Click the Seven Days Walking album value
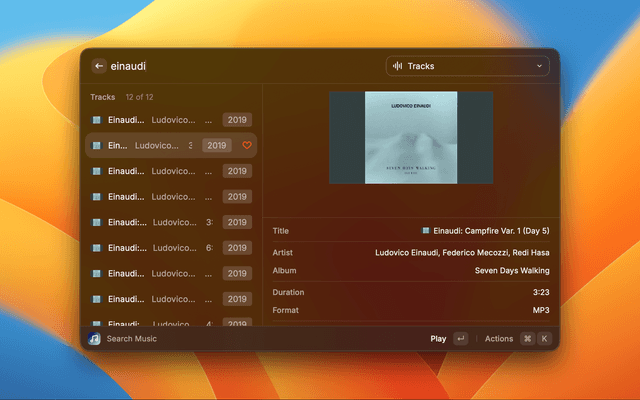This screenshot has height=400, width=640. coord(511,270)
